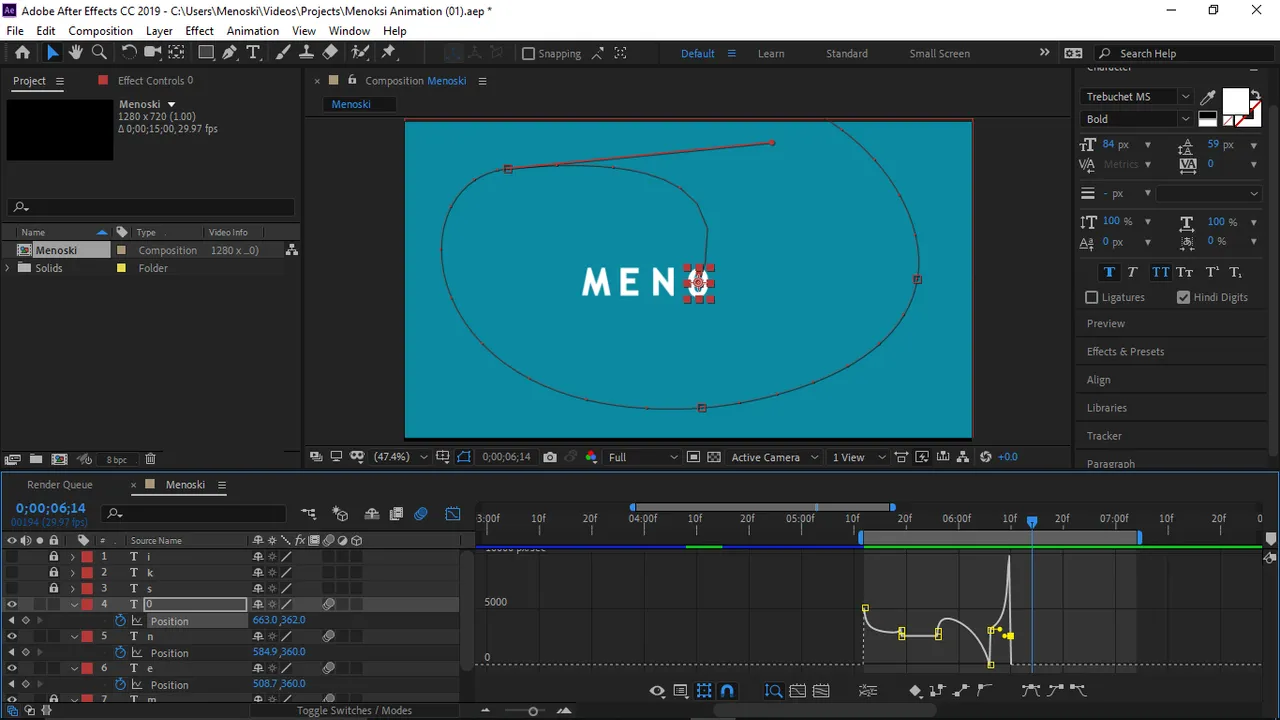
Task: Open the Trebuchet MS font family dropdown
Action: pos(1137,97)
